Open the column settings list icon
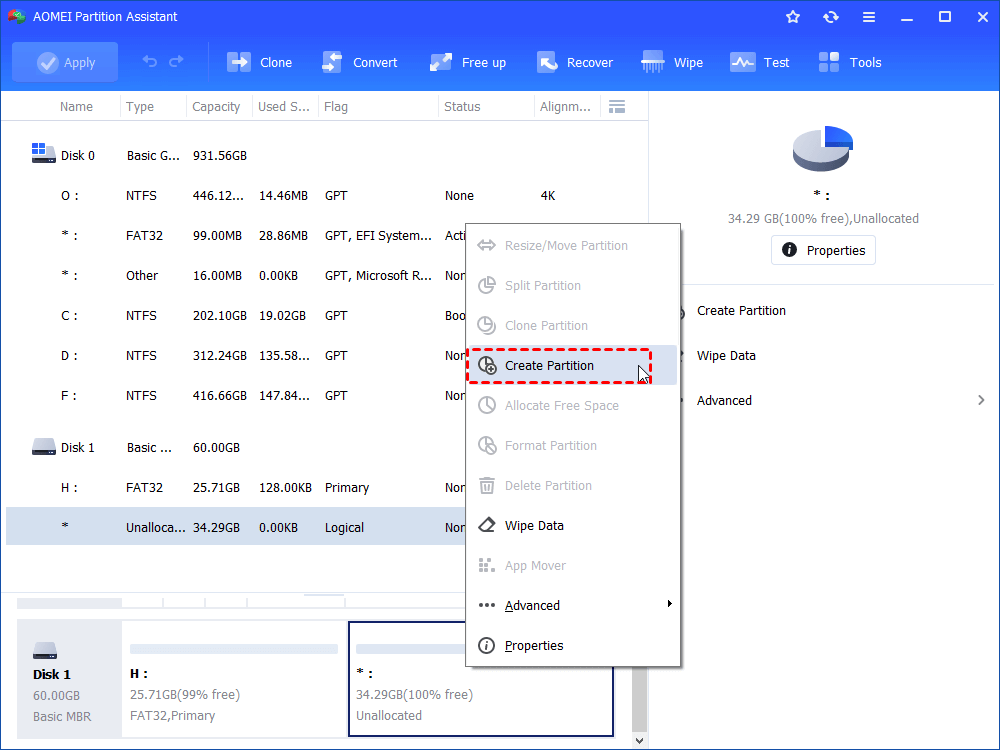 pos(617,106)
